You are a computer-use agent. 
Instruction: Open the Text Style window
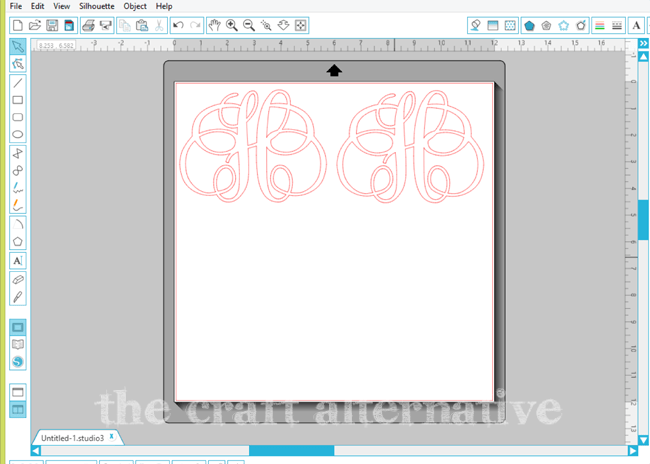click(x=636, y=26)
